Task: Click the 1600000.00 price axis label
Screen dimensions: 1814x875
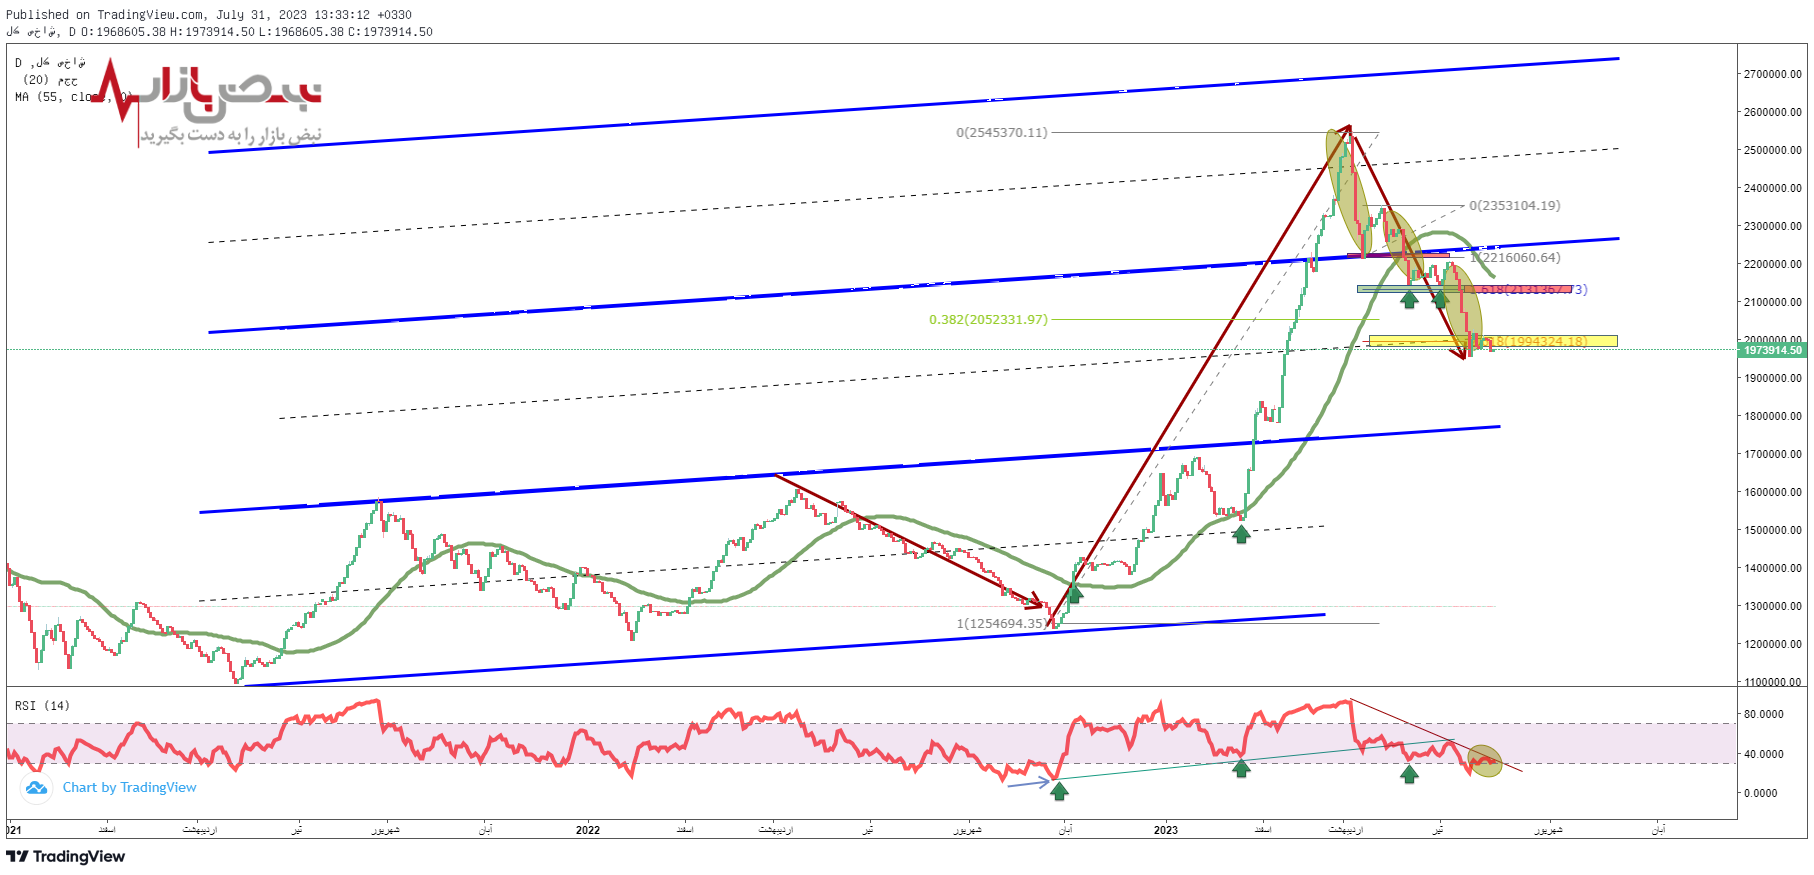Action: 1772,492
